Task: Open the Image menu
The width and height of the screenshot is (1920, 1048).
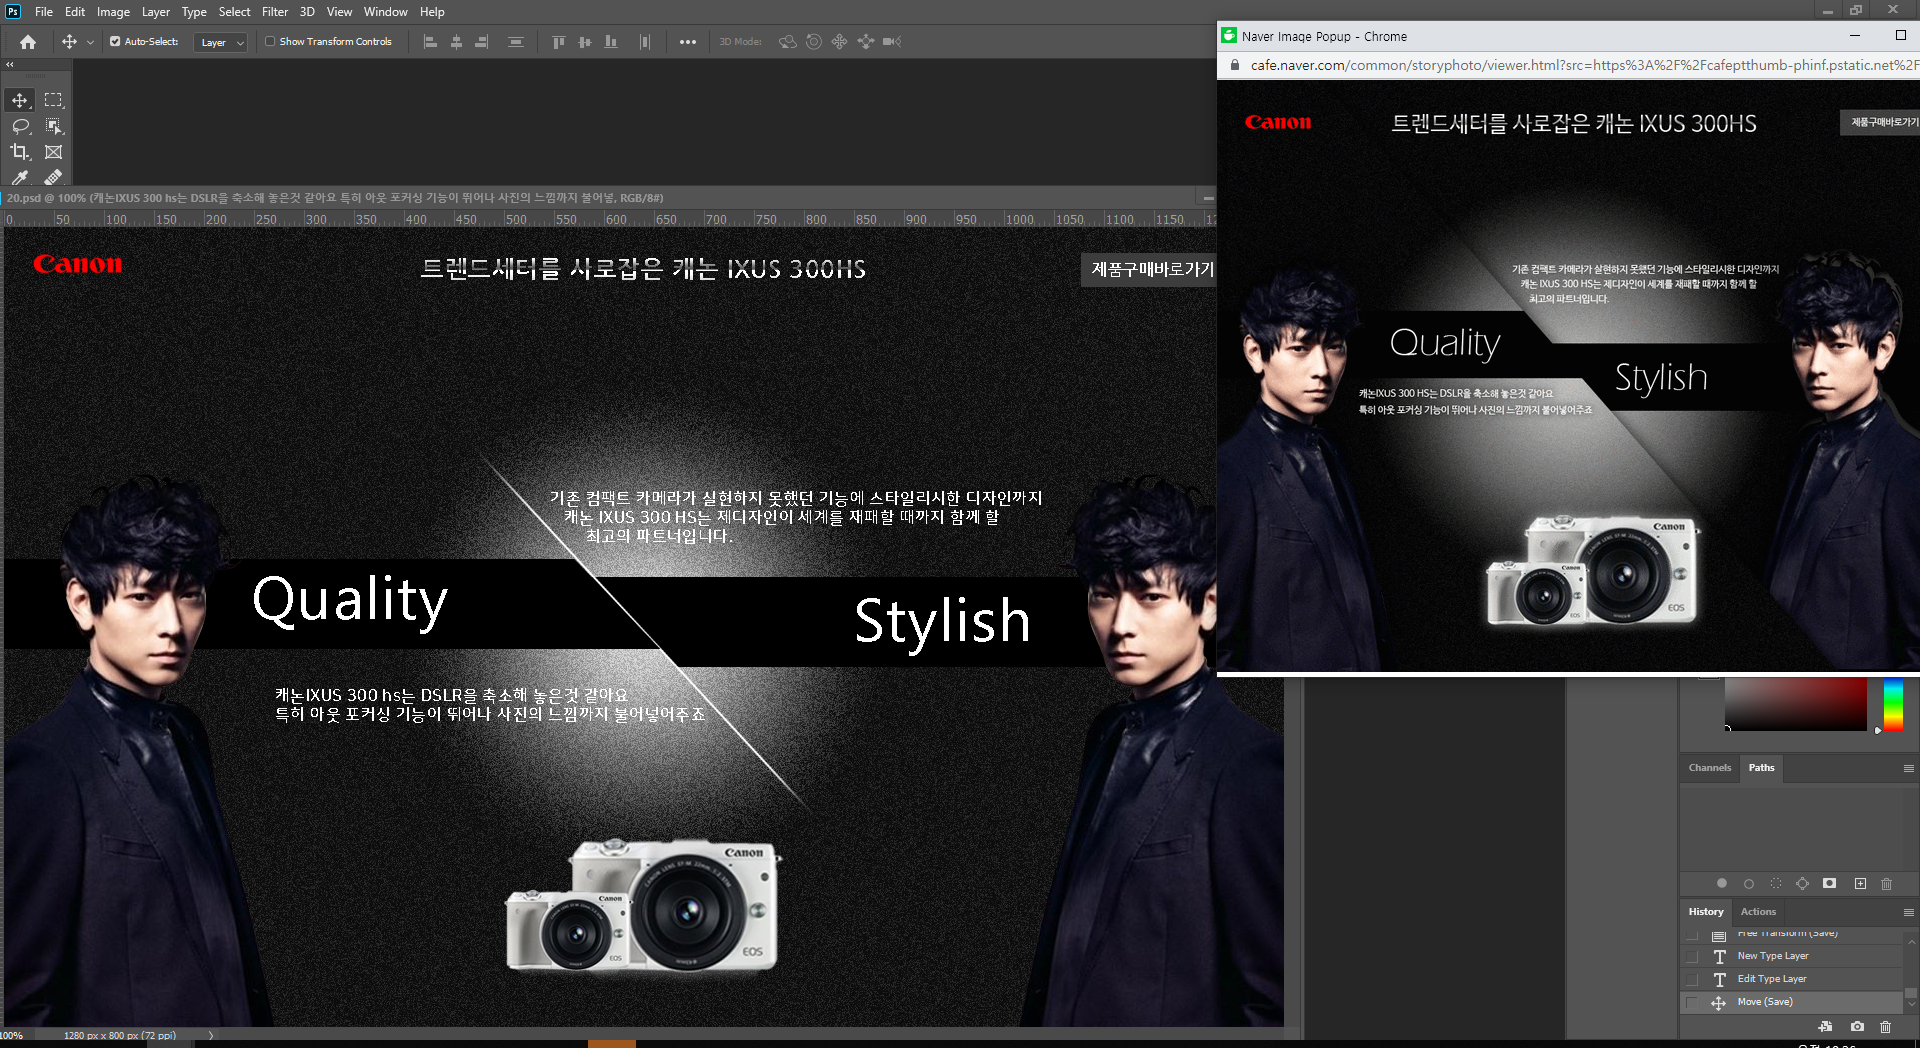Action: click(x=113, y=12)
